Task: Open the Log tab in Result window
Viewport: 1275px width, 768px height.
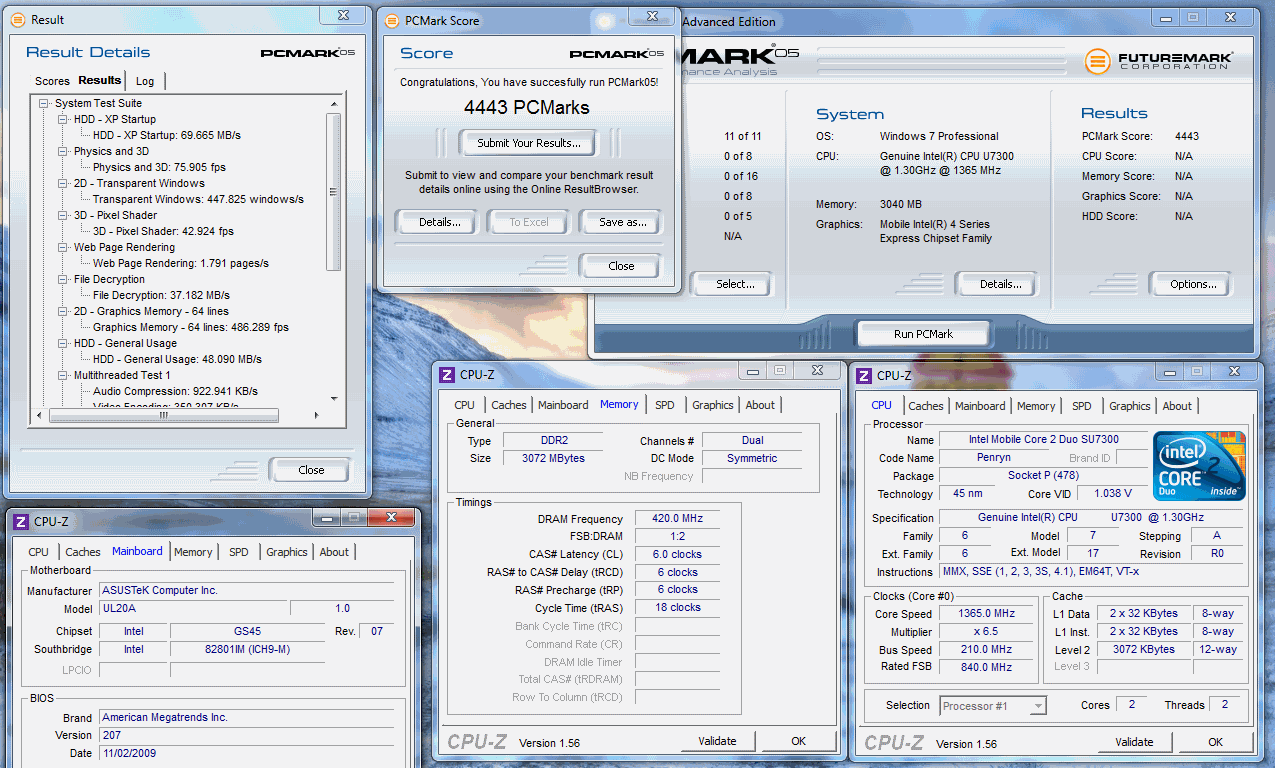Action: click(145, 81)
